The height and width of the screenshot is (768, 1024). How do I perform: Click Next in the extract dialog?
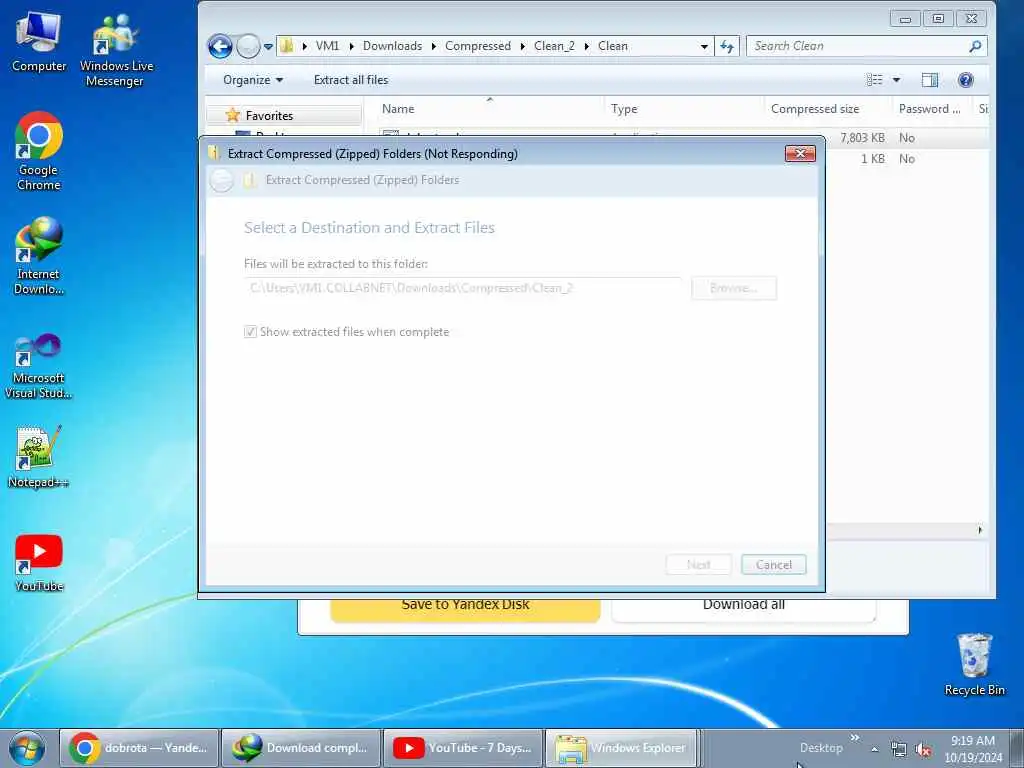coord(698,564)
